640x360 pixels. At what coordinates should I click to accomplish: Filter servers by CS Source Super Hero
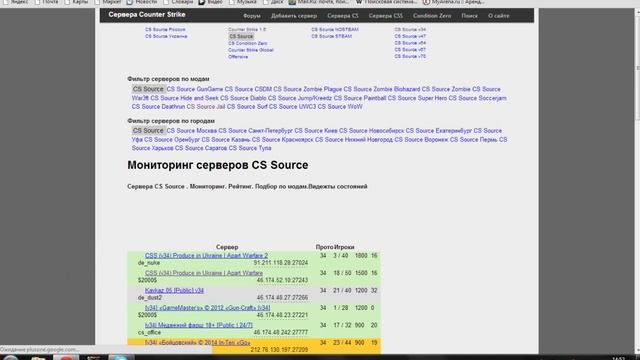[417, 98]
